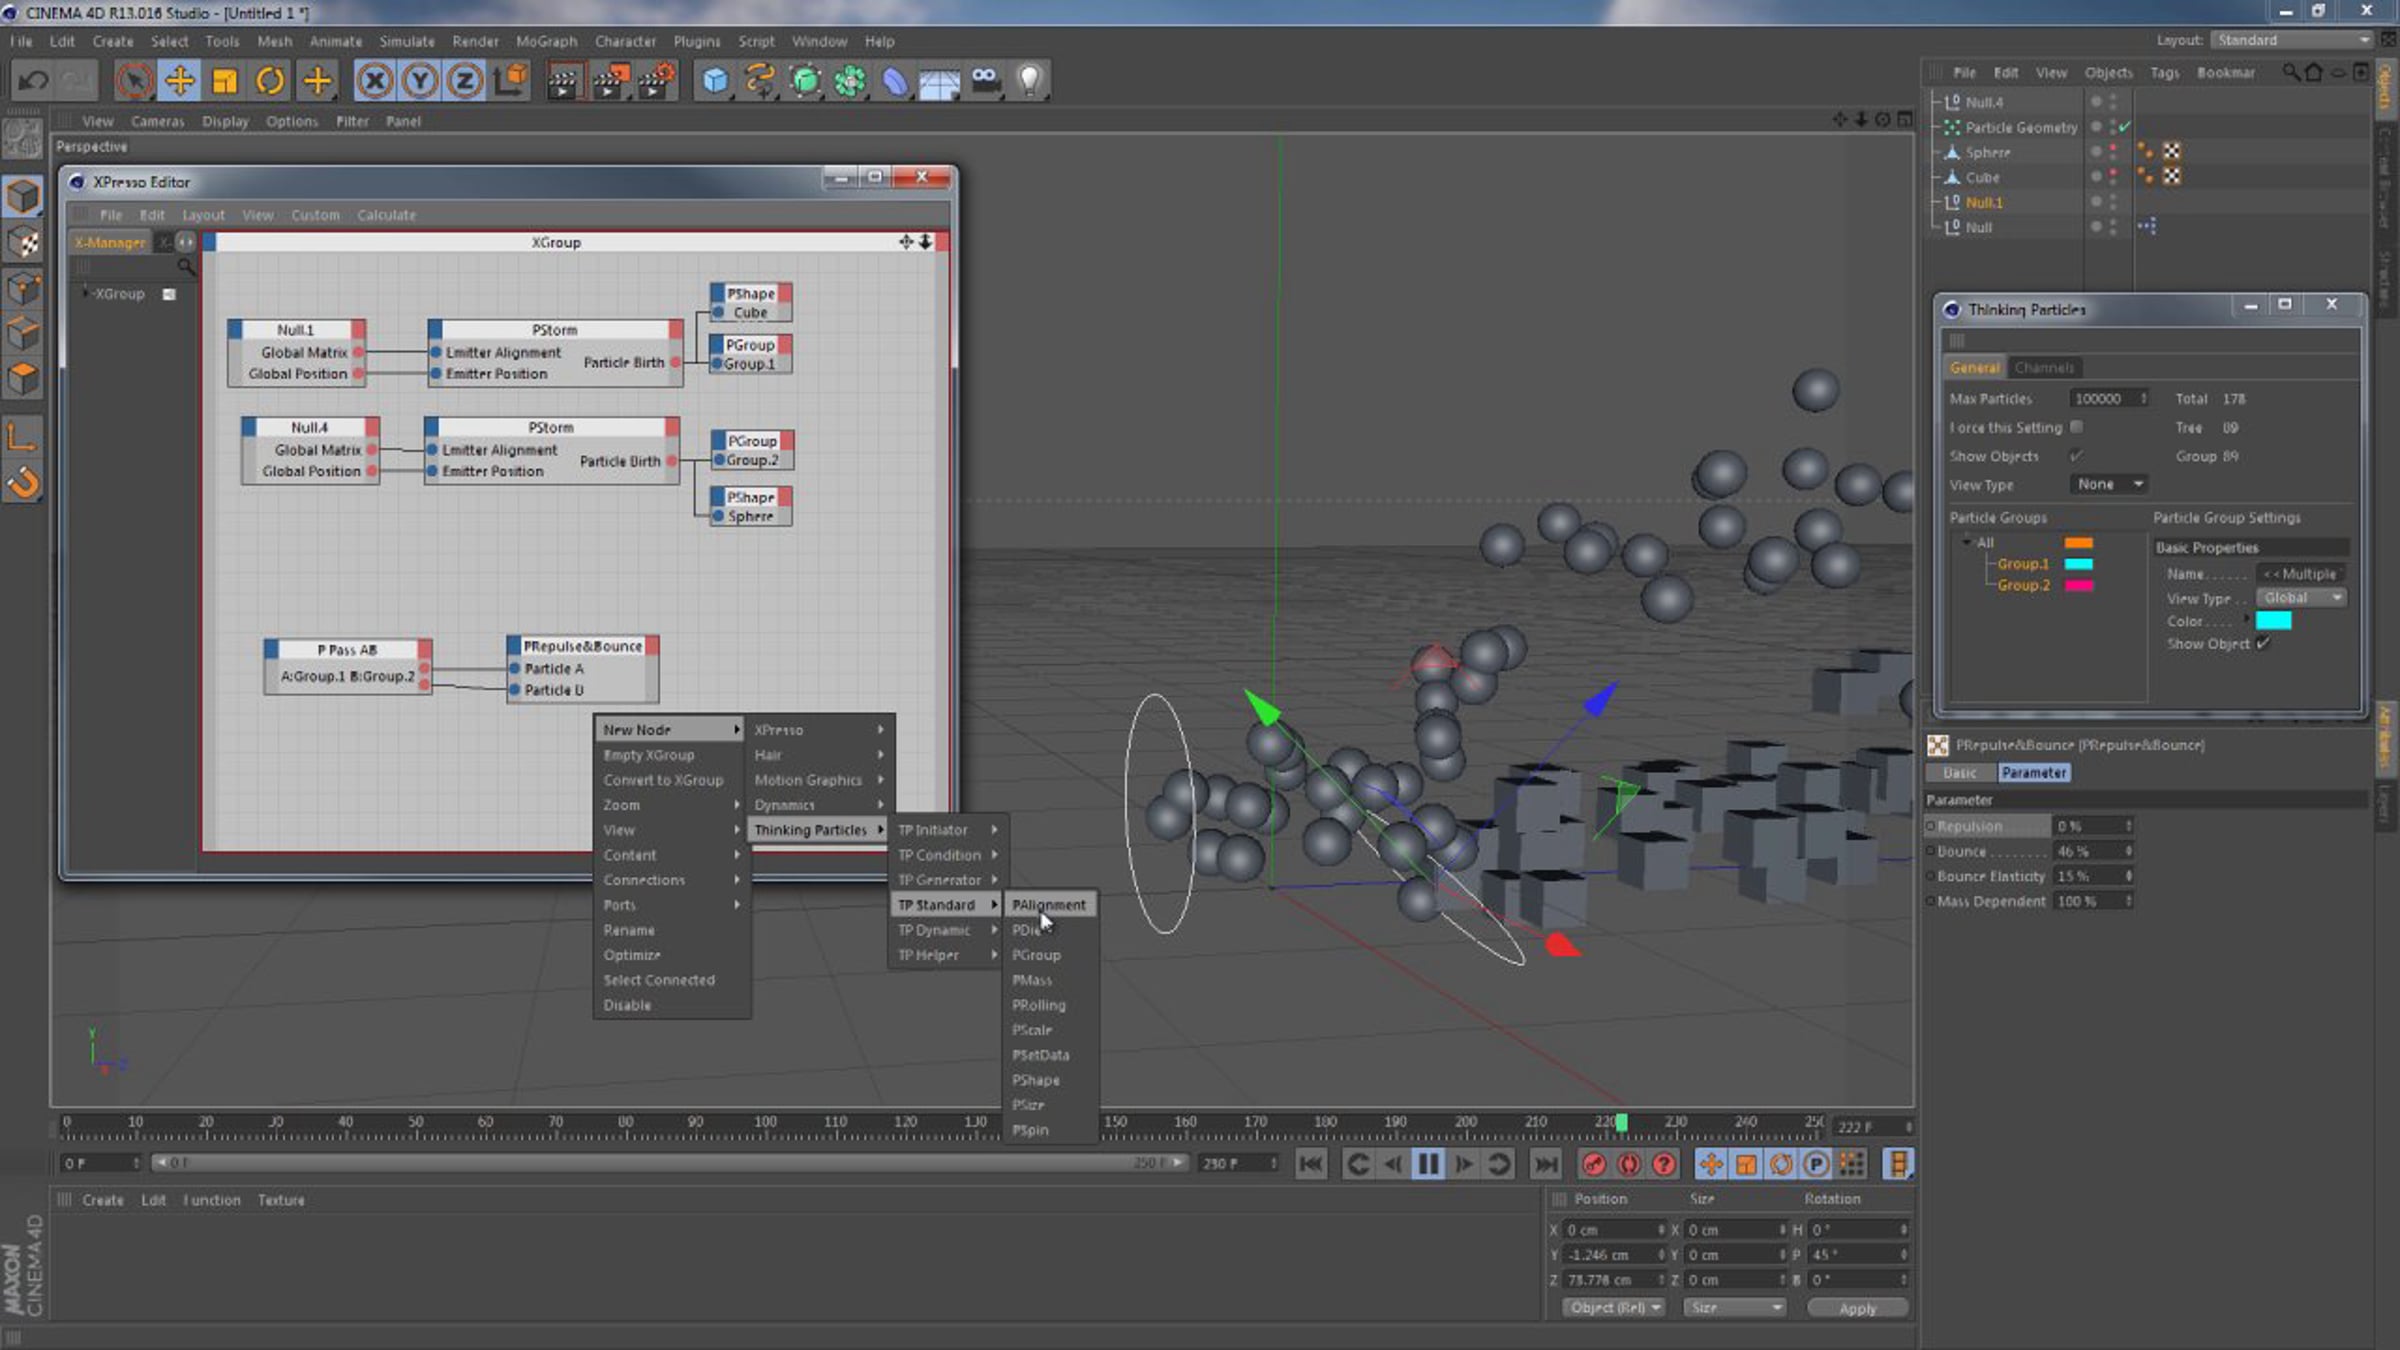Toggle Show Objects checkbox
2400x1350 pixels.
[2077, 456]
